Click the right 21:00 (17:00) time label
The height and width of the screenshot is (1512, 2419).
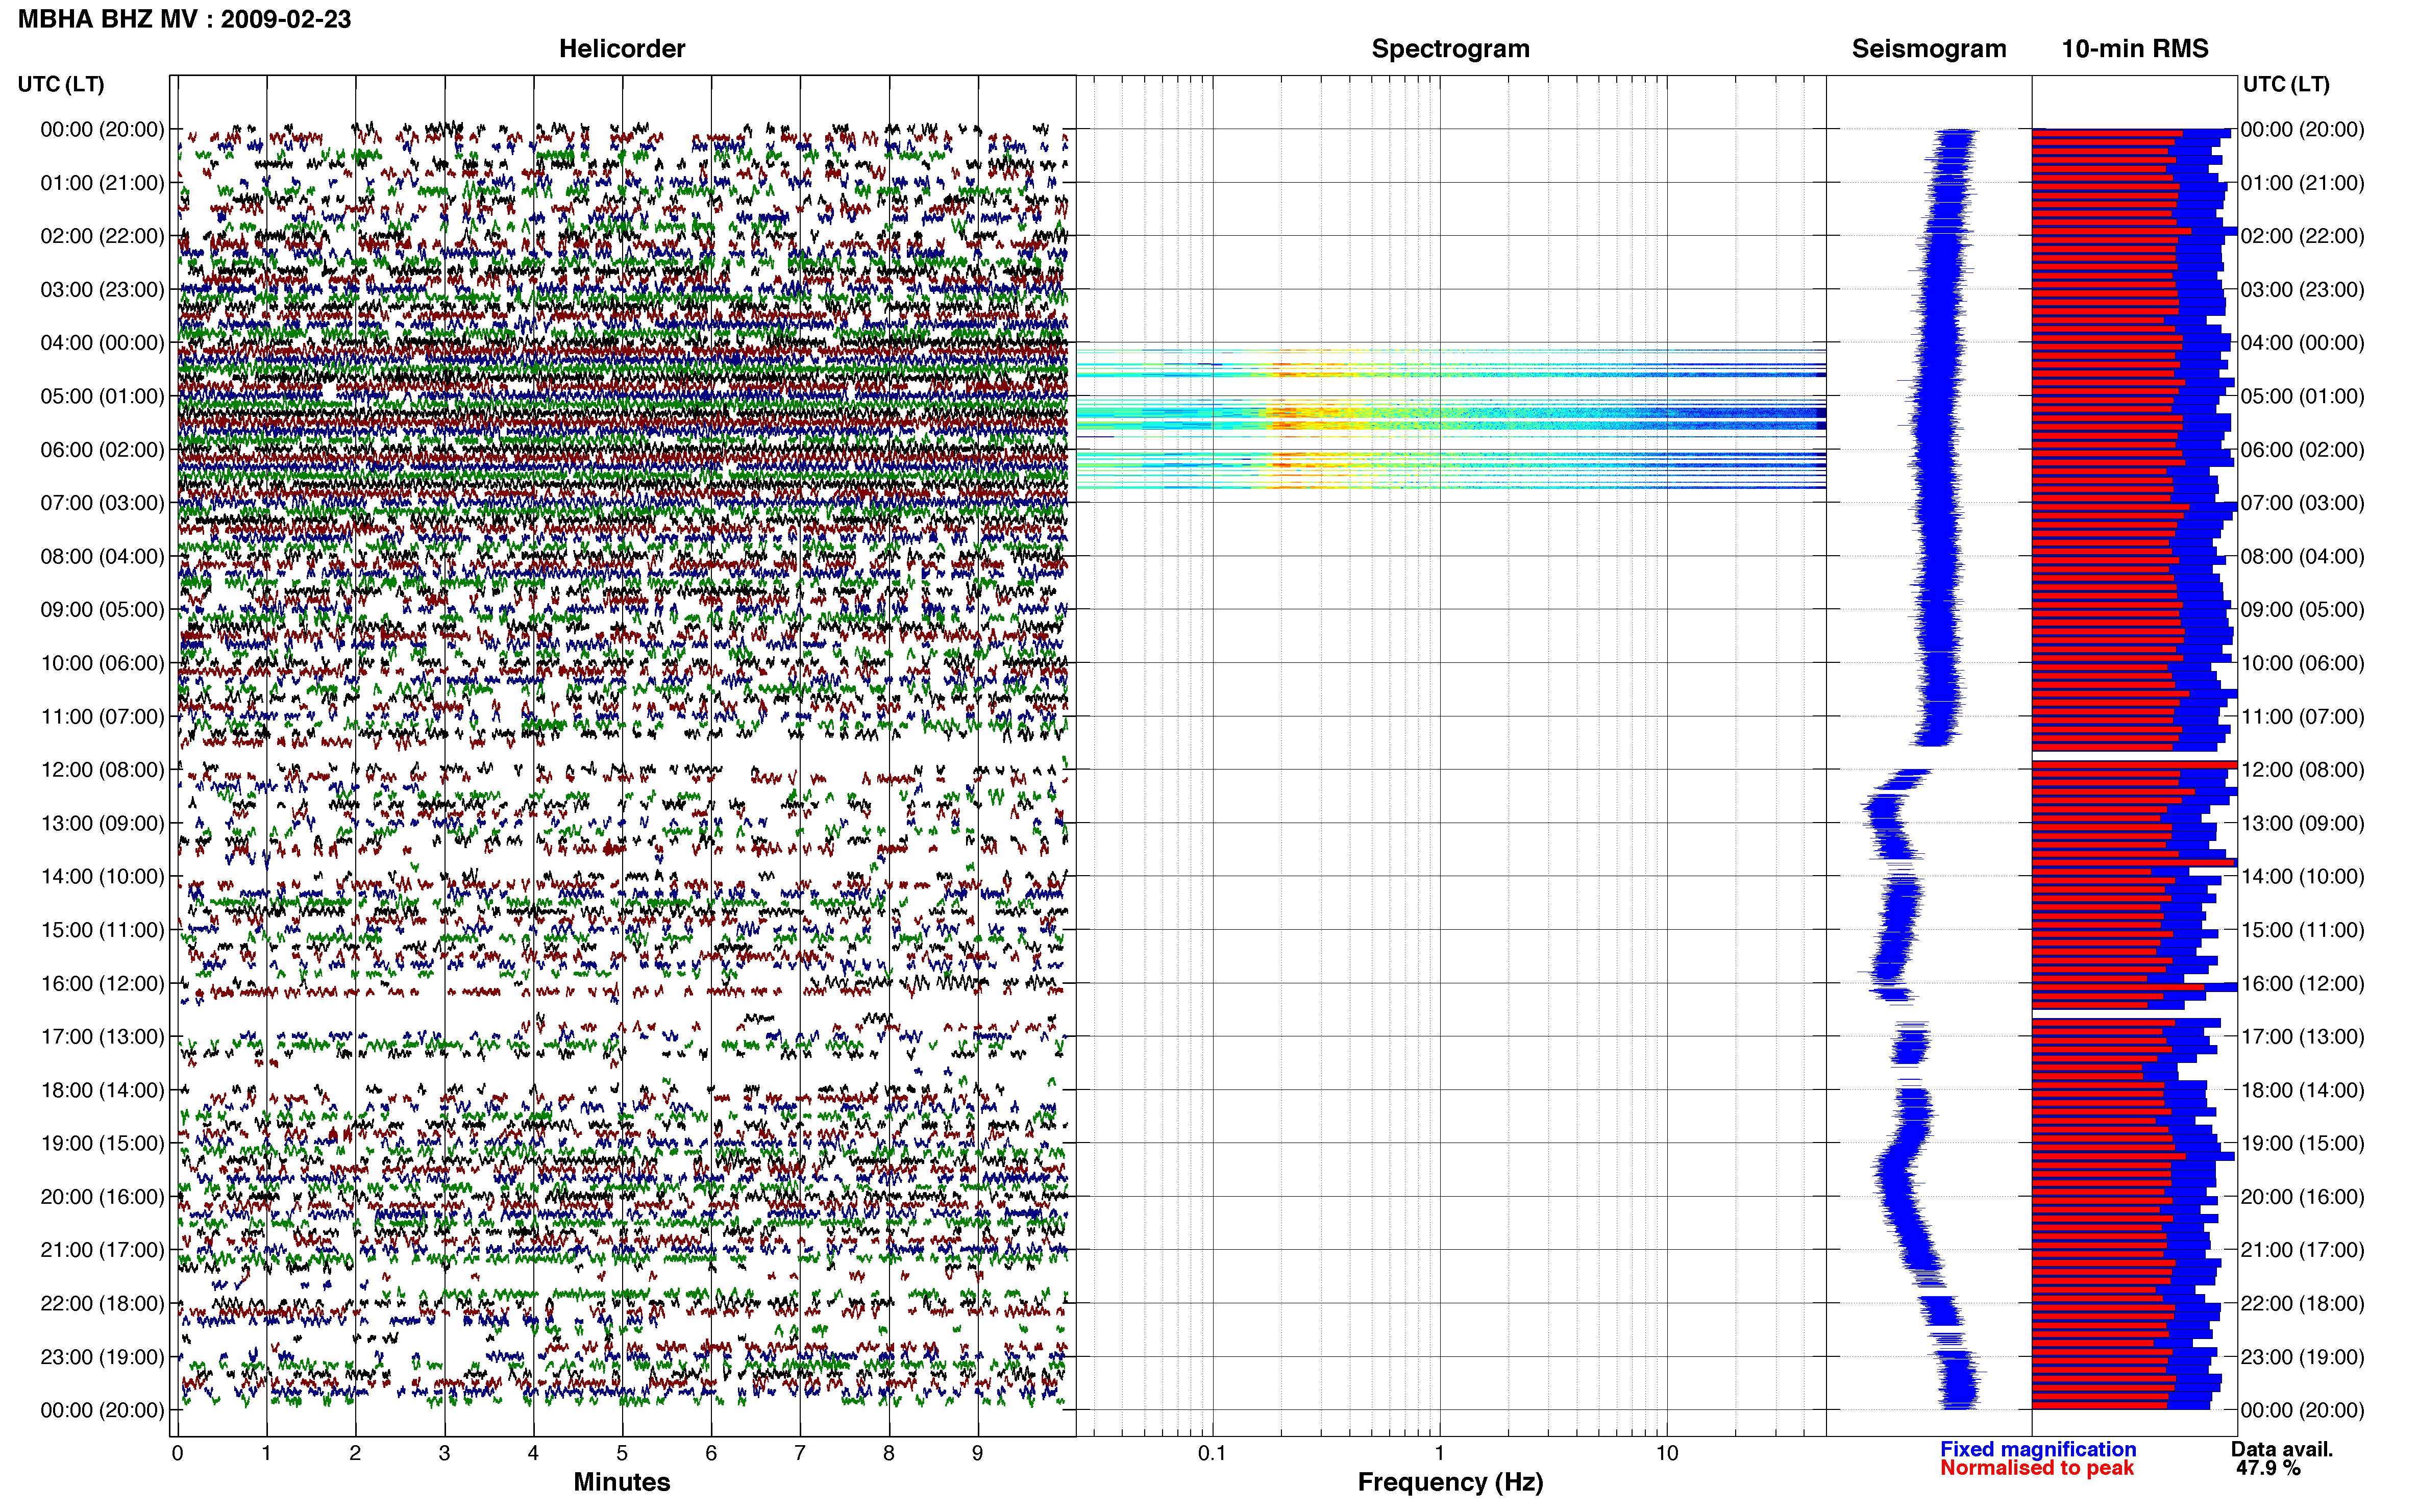click(2303, 1250)
